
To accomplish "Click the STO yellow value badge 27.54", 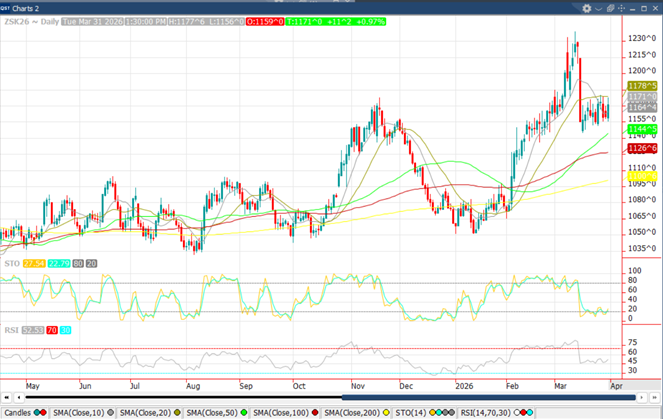I will 35,263.
